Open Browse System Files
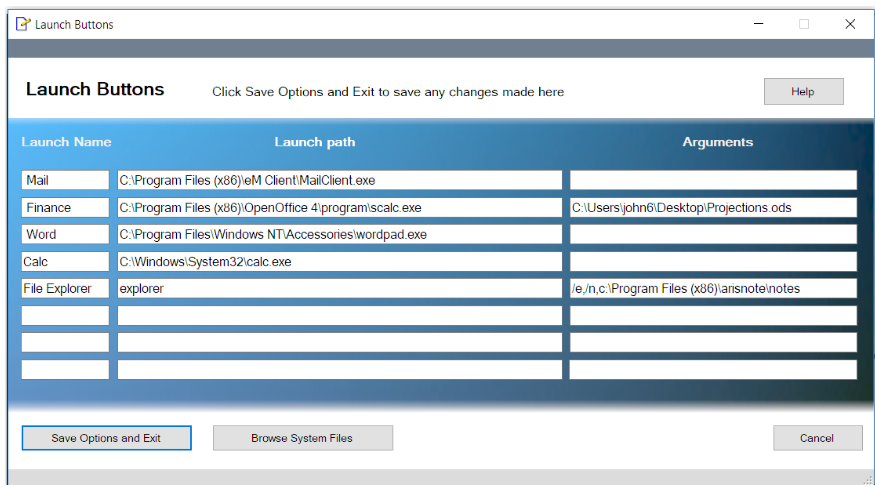Screen dimensions: 875x487 point(302,438)
